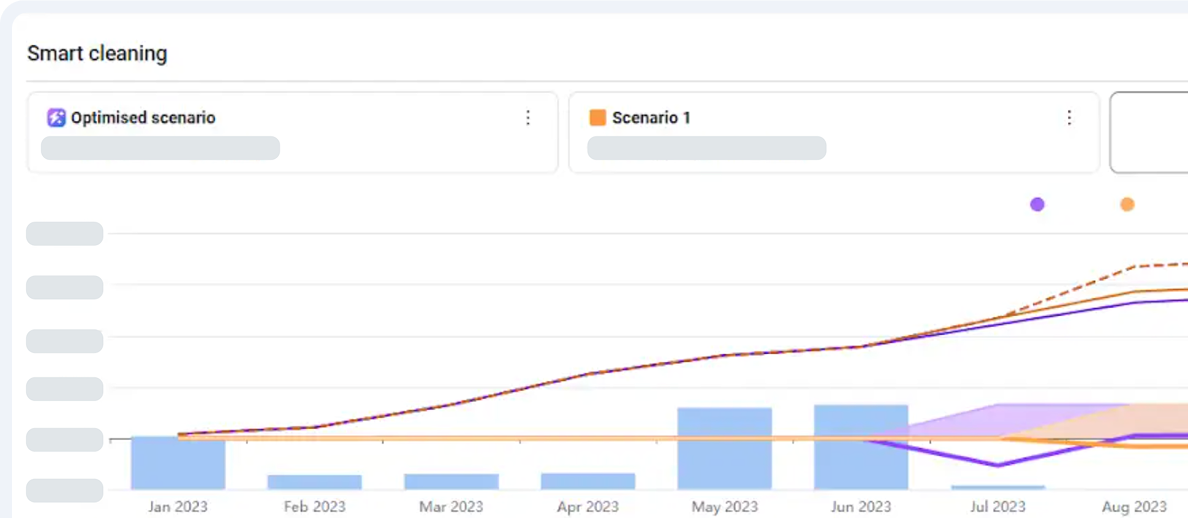This screenshot has height=518, width=1188.
Task: Open the Optimised scenario three-dot menu
Action: pos(528,117)
